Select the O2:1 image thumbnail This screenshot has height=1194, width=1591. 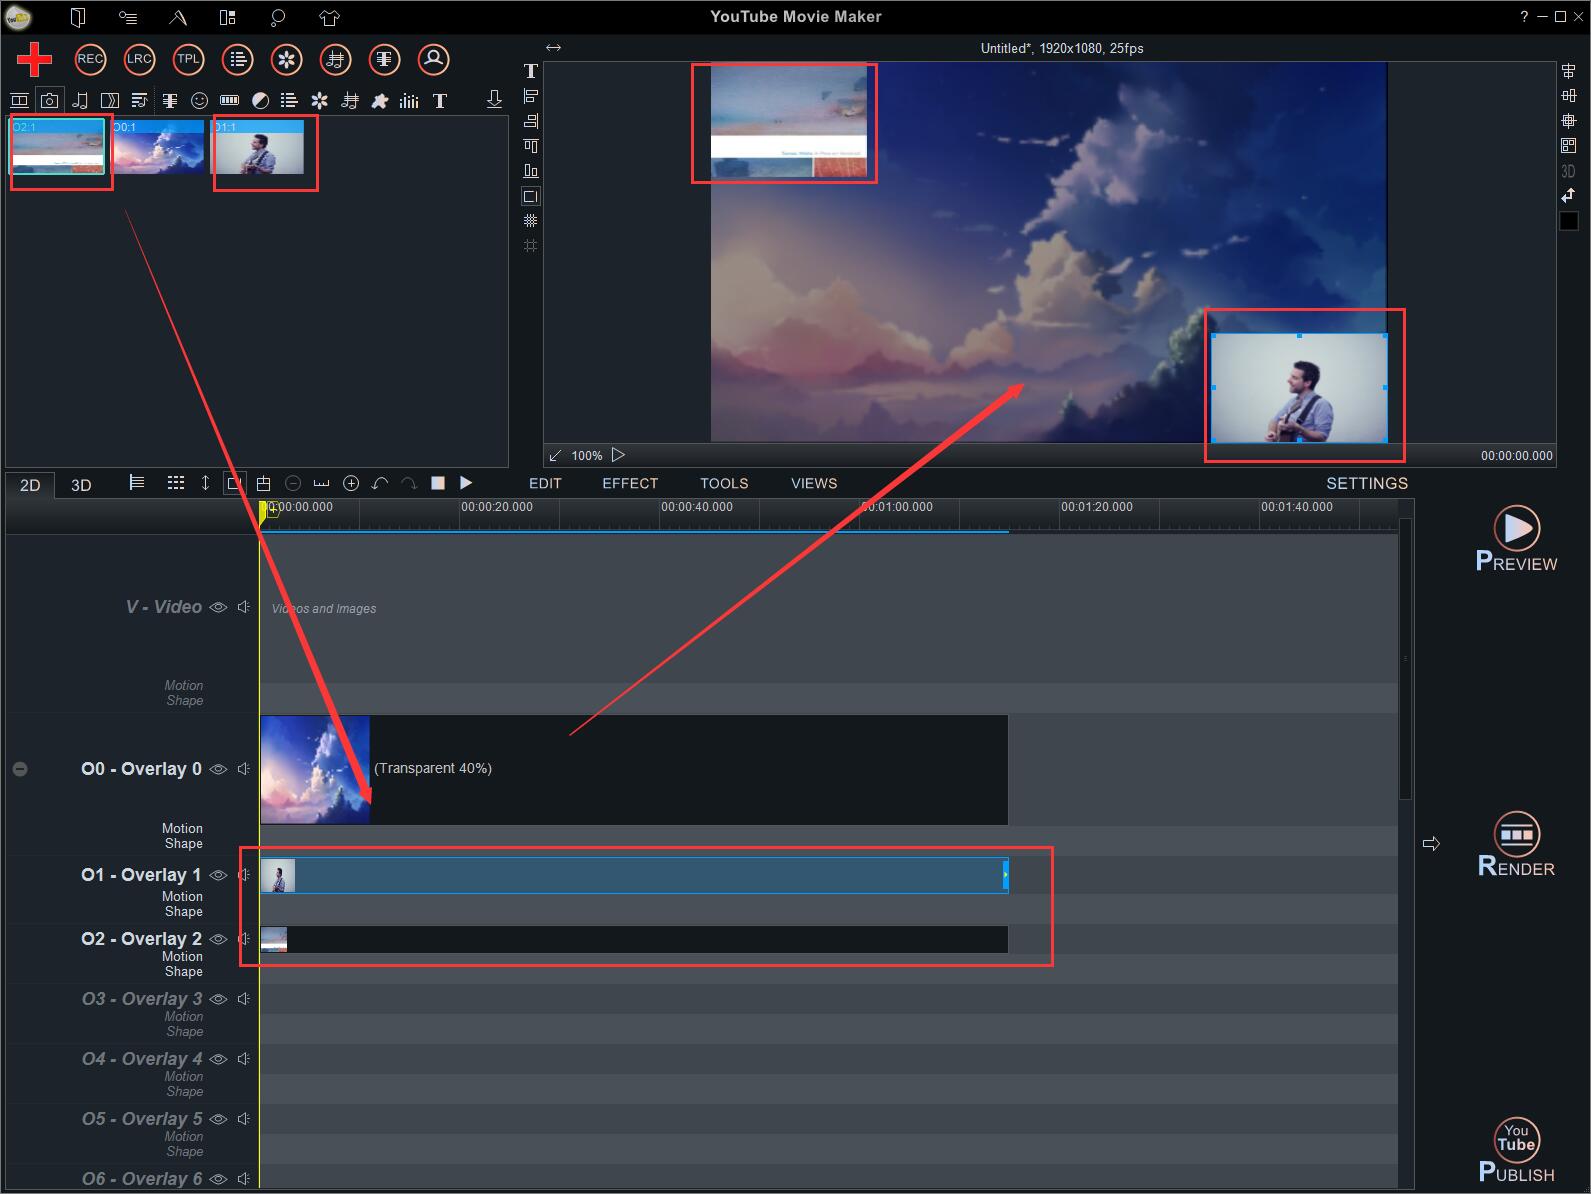coord(58,147)
